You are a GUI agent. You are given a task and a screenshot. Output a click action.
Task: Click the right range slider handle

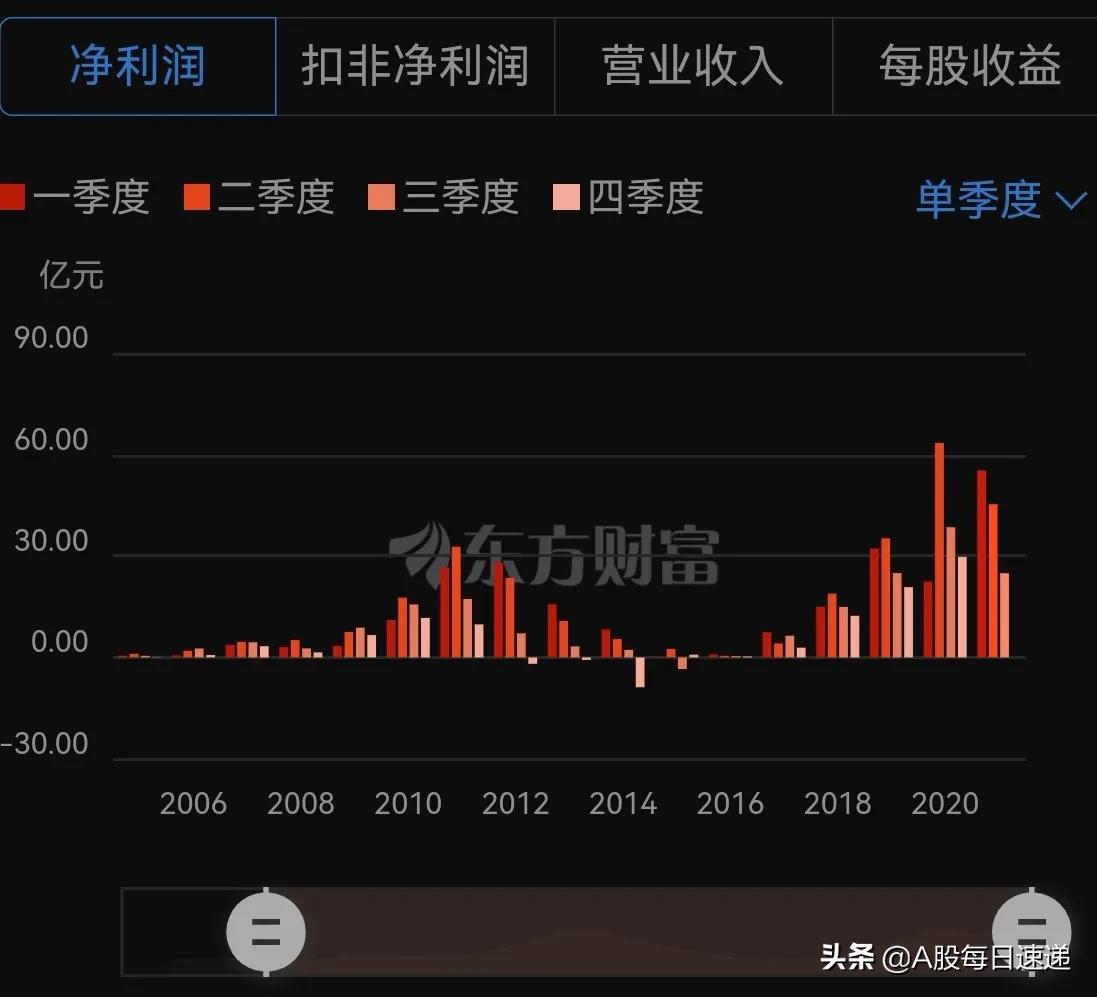click(1031, 932)
